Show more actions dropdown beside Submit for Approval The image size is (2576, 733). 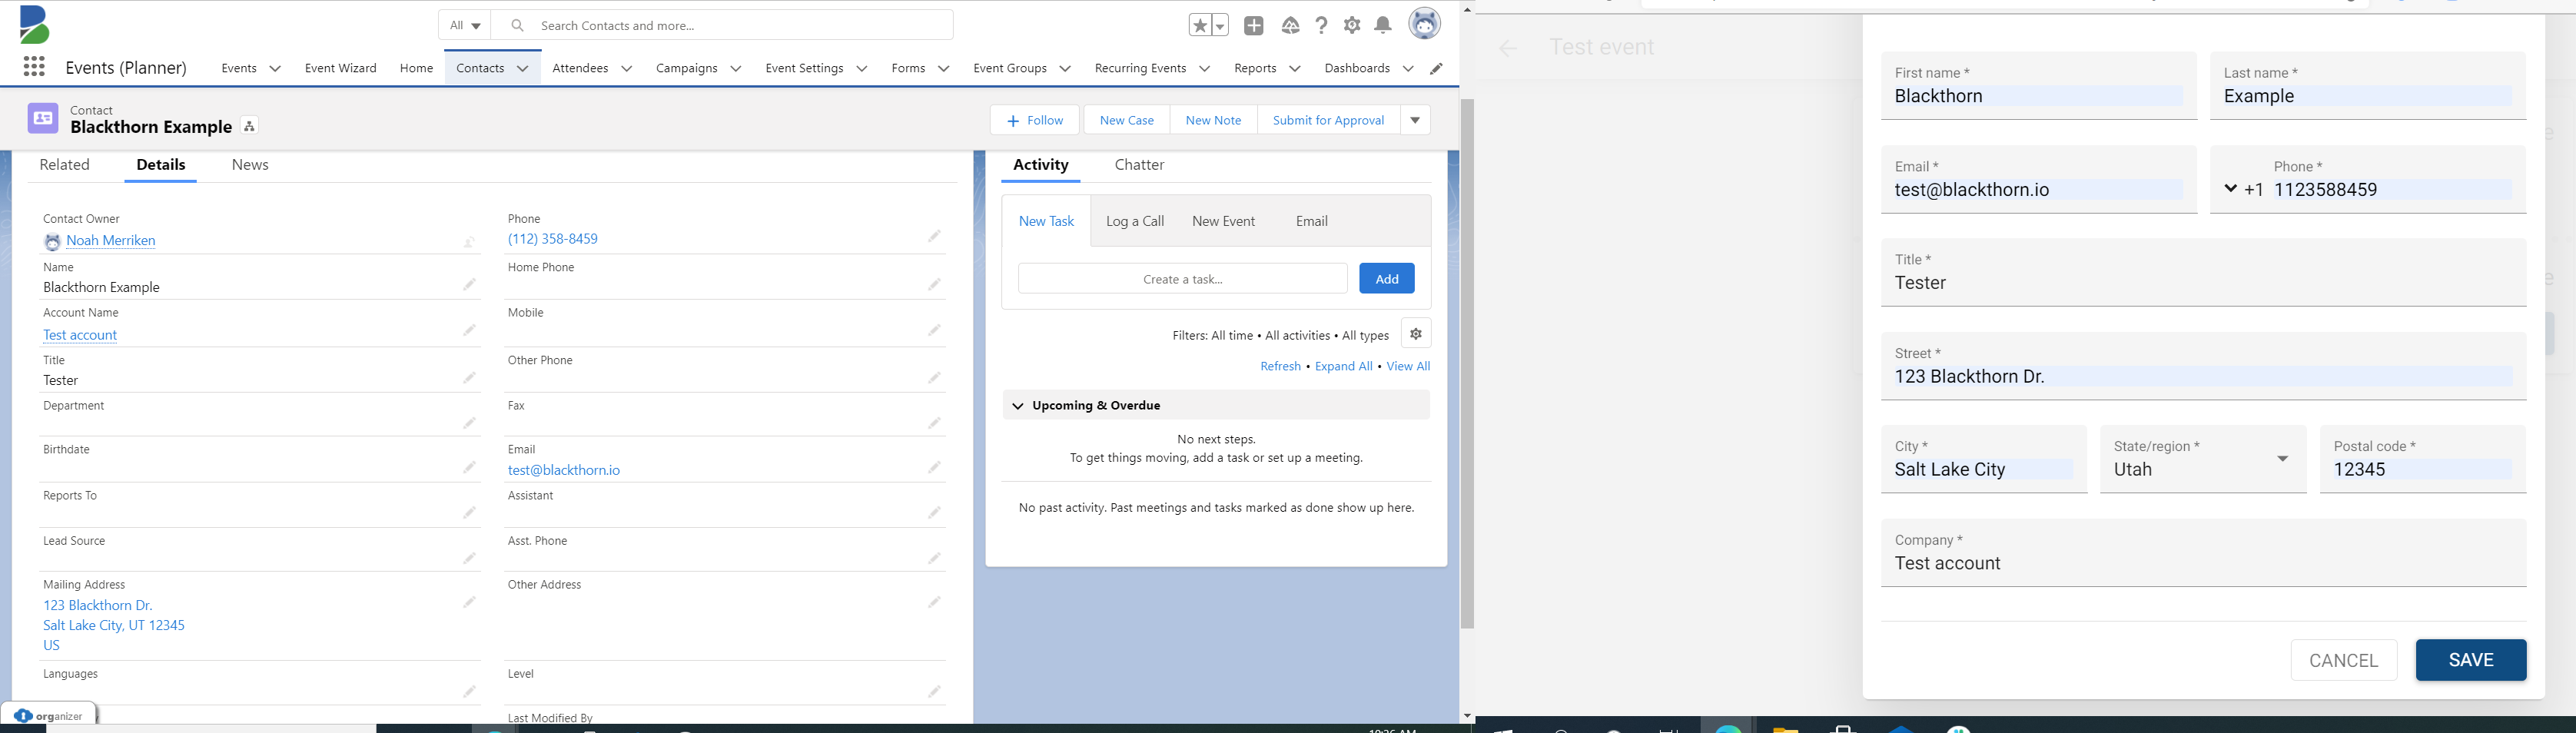point(1415,120)
